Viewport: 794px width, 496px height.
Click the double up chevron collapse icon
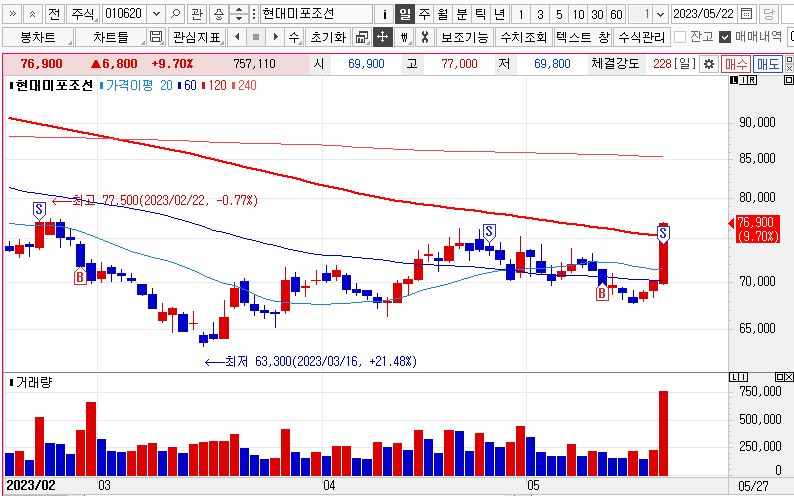(33, 14)
